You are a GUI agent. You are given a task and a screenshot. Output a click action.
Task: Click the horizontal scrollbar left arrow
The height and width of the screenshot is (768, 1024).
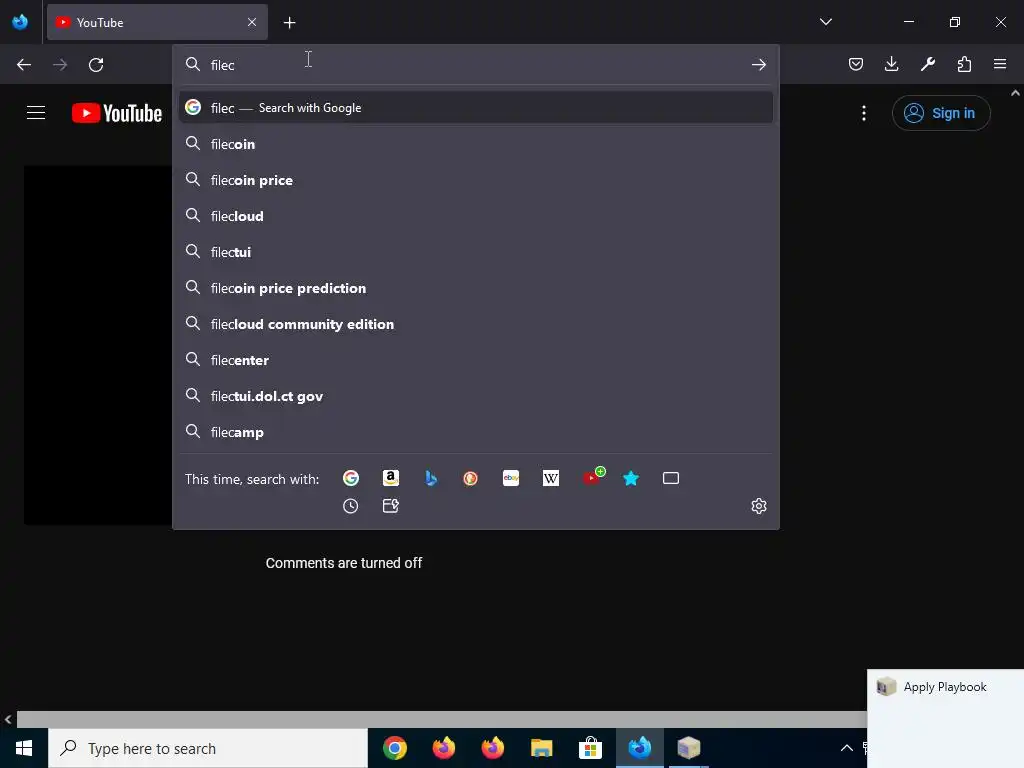8,720
